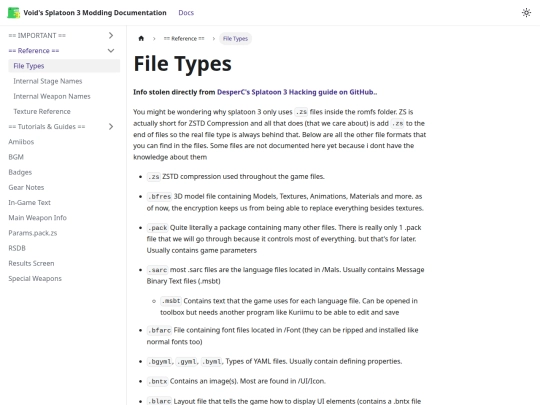Open the Special Weapons sidebar page

pos(35,278)
